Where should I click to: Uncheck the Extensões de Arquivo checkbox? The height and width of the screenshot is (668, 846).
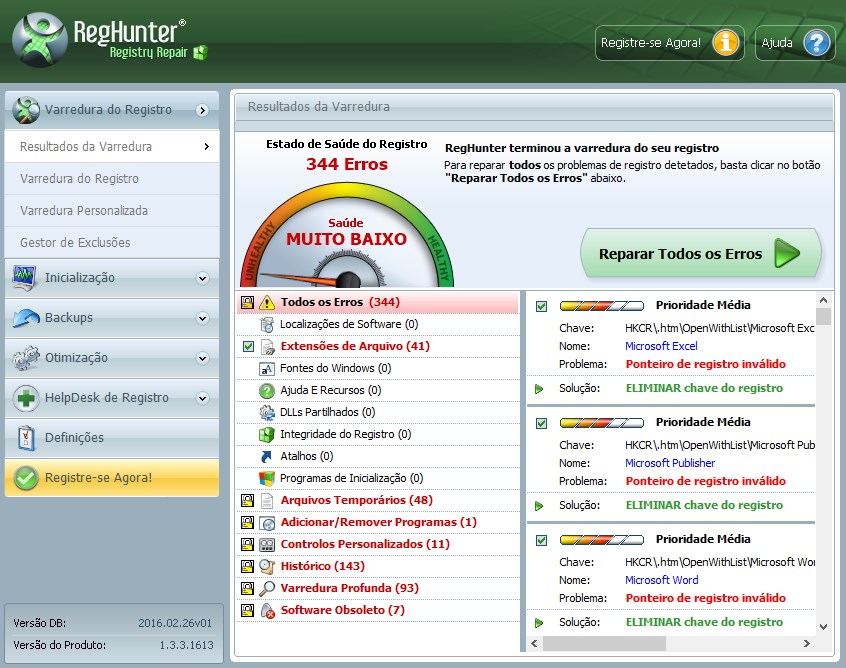248,346
